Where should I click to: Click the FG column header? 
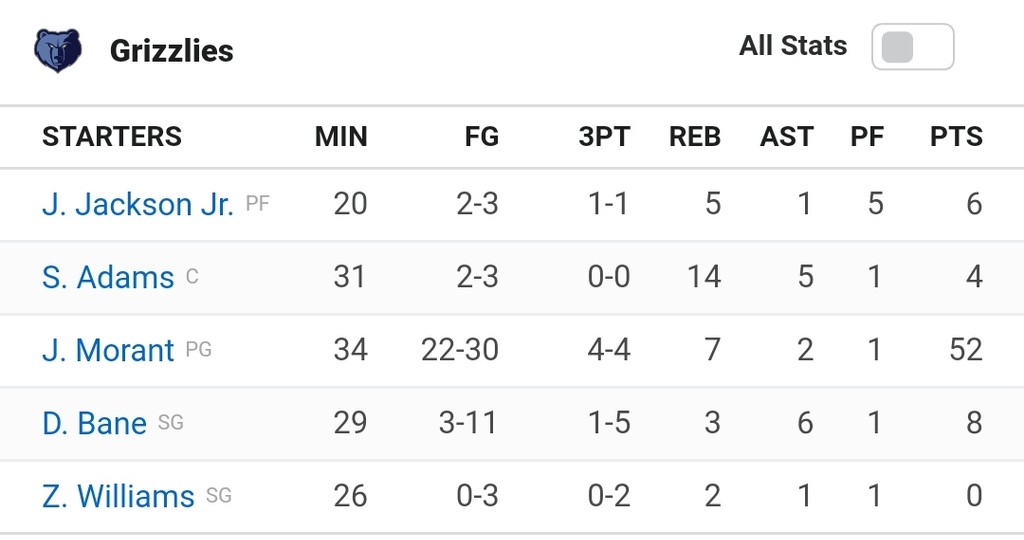click(x=481, y=136)
